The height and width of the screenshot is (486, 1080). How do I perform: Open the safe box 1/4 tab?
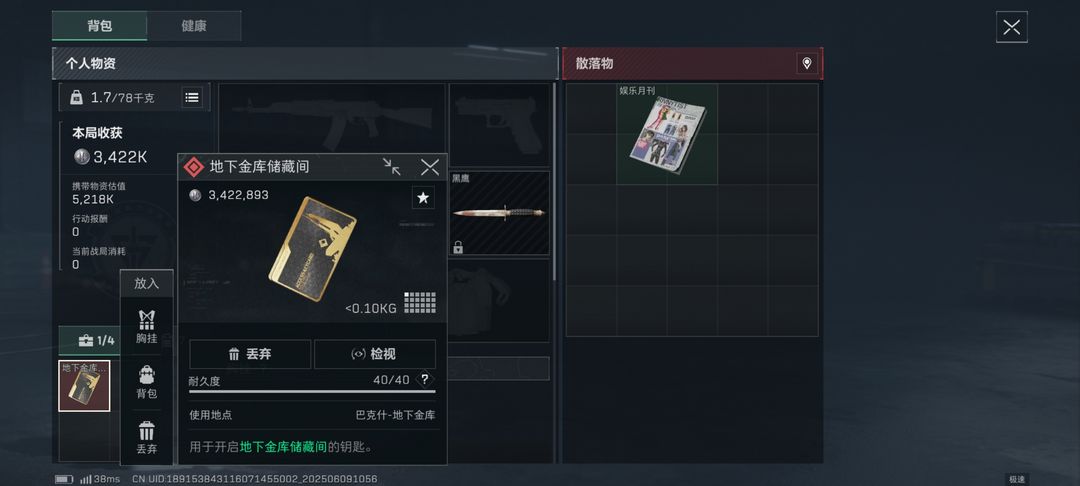[96, 340]
